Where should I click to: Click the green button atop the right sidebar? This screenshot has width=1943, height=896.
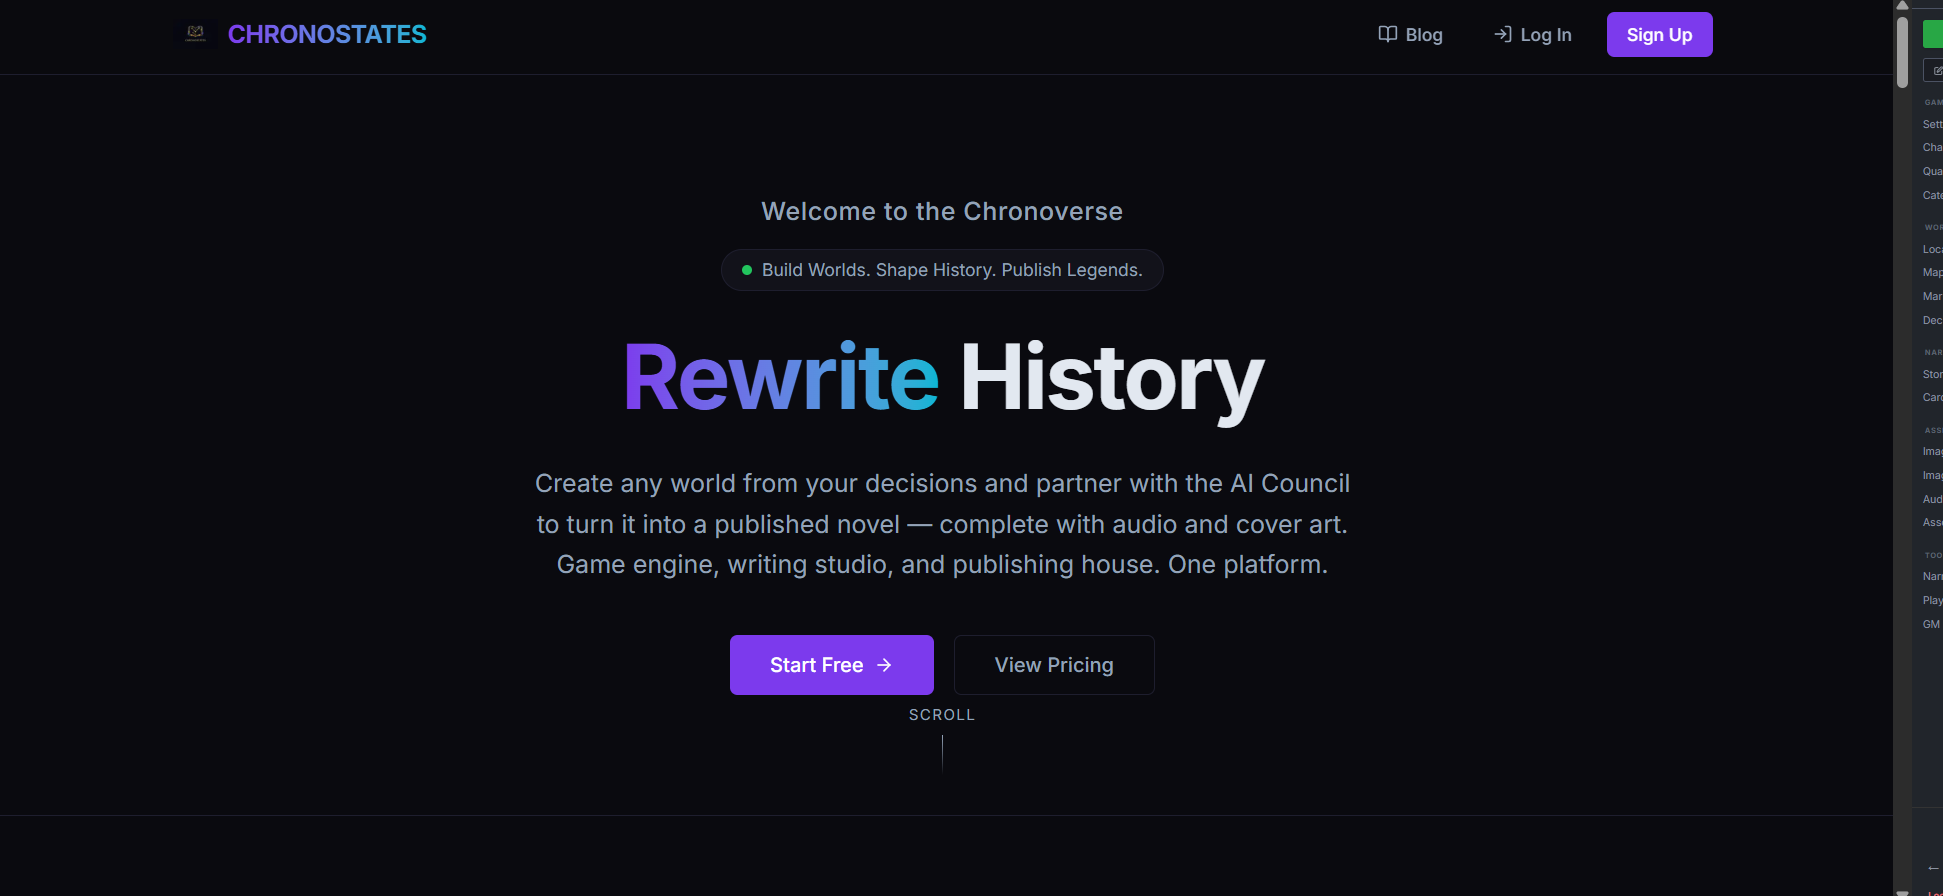point(1933,34)
